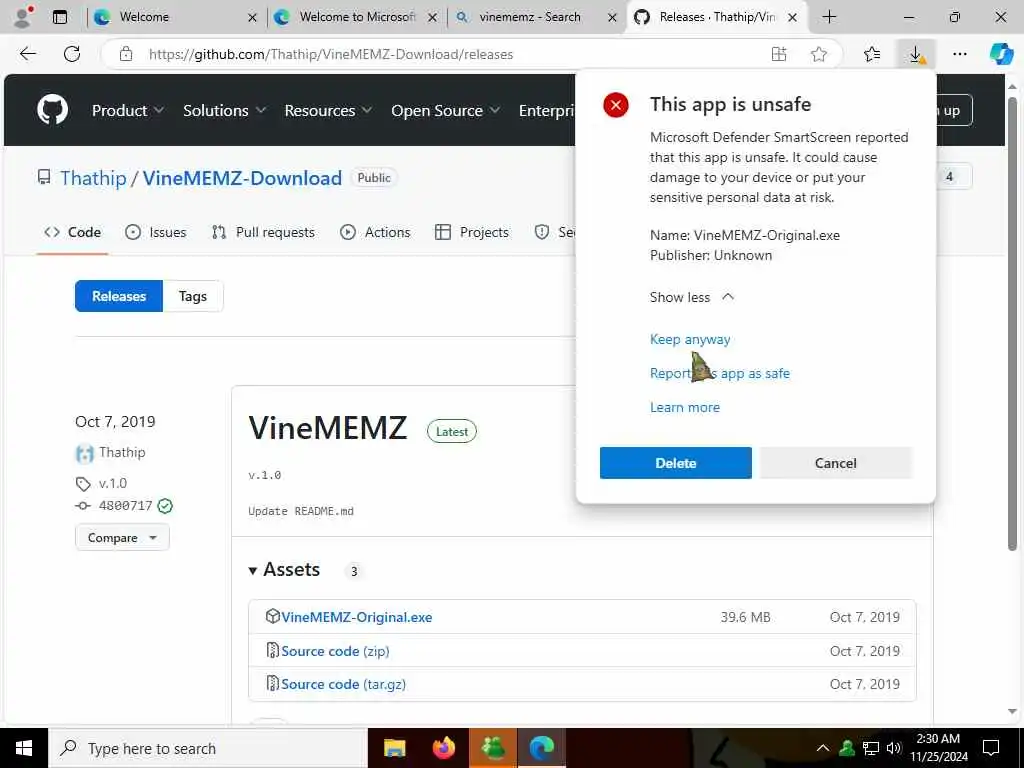Collapse details with Show less
Image resolution: width=1024 pixels, height=768 pixels.
click(692, 297)
